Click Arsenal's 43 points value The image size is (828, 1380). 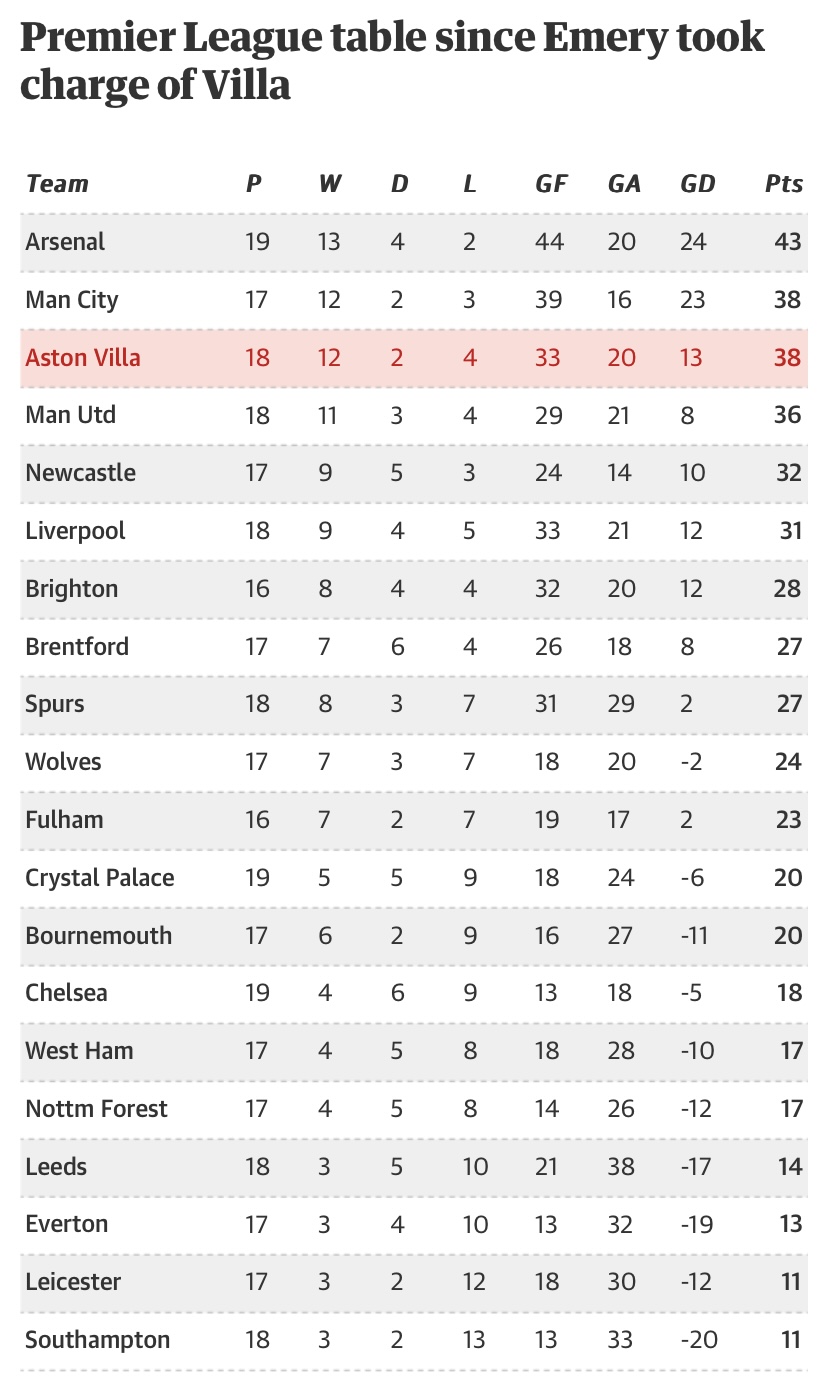[x=788, y=242]
